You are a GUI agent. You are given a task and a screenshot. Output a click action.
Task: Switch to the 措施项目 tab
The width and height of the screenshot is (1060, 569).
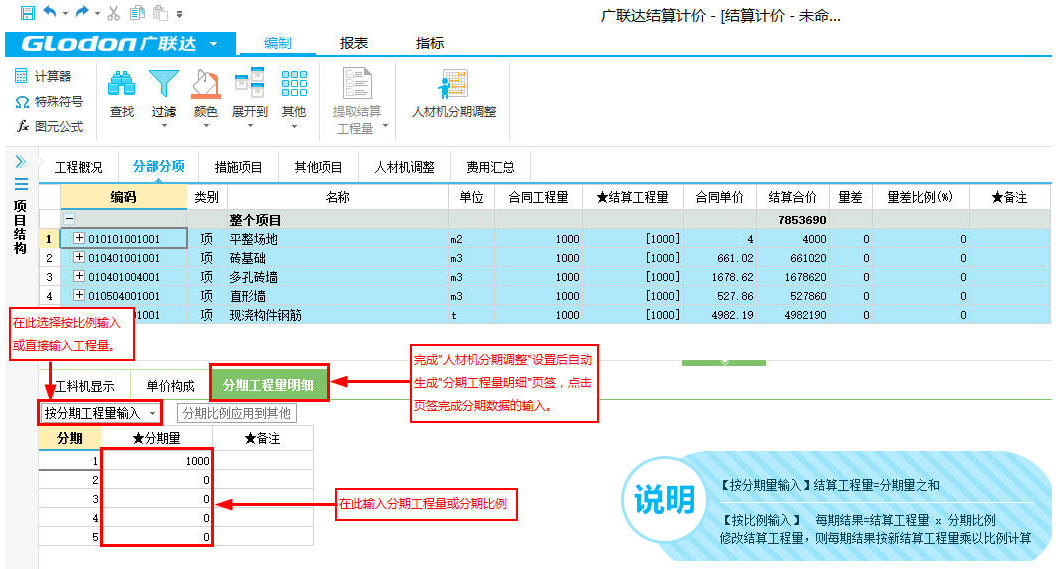click(x=238, y=167)
